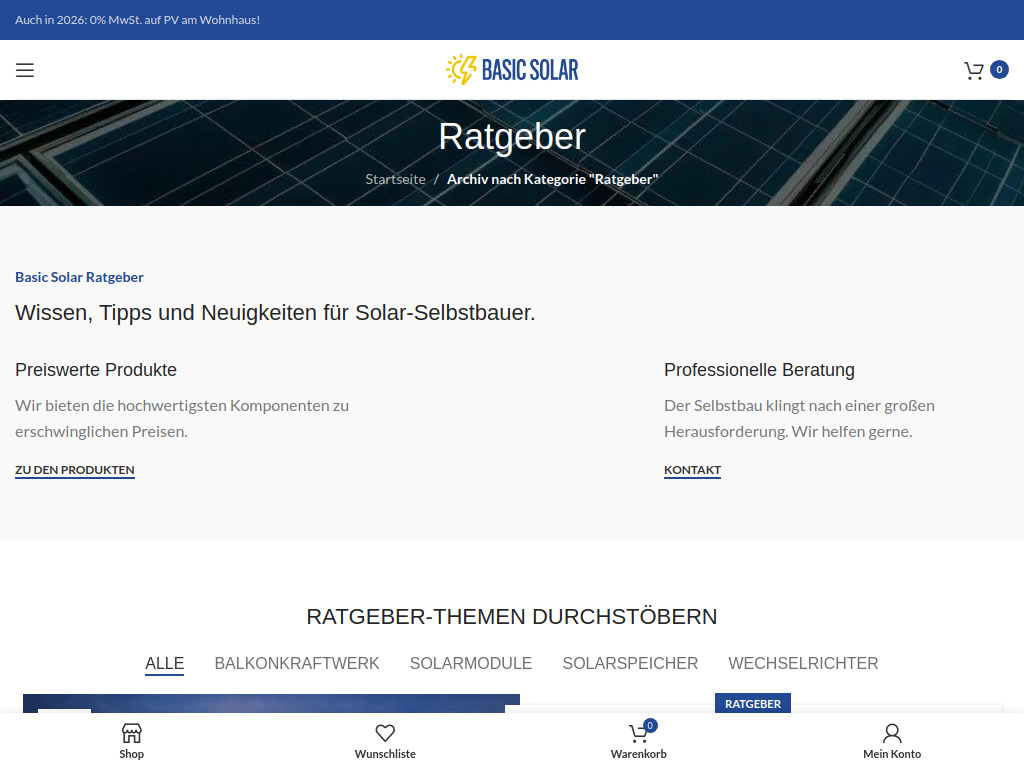Open the Basic Solar Ratgeber link
The image size is (1024, 768).
click(79, 277)
